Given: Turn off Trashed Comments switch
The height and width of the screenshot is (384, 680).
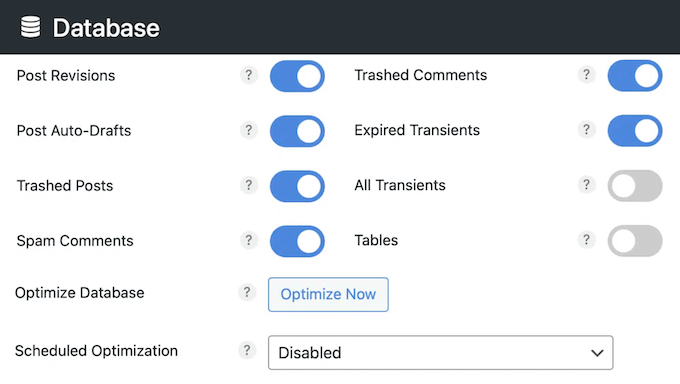Looking at the screenshot, I should pyautogui.click(x=635, y=75).
